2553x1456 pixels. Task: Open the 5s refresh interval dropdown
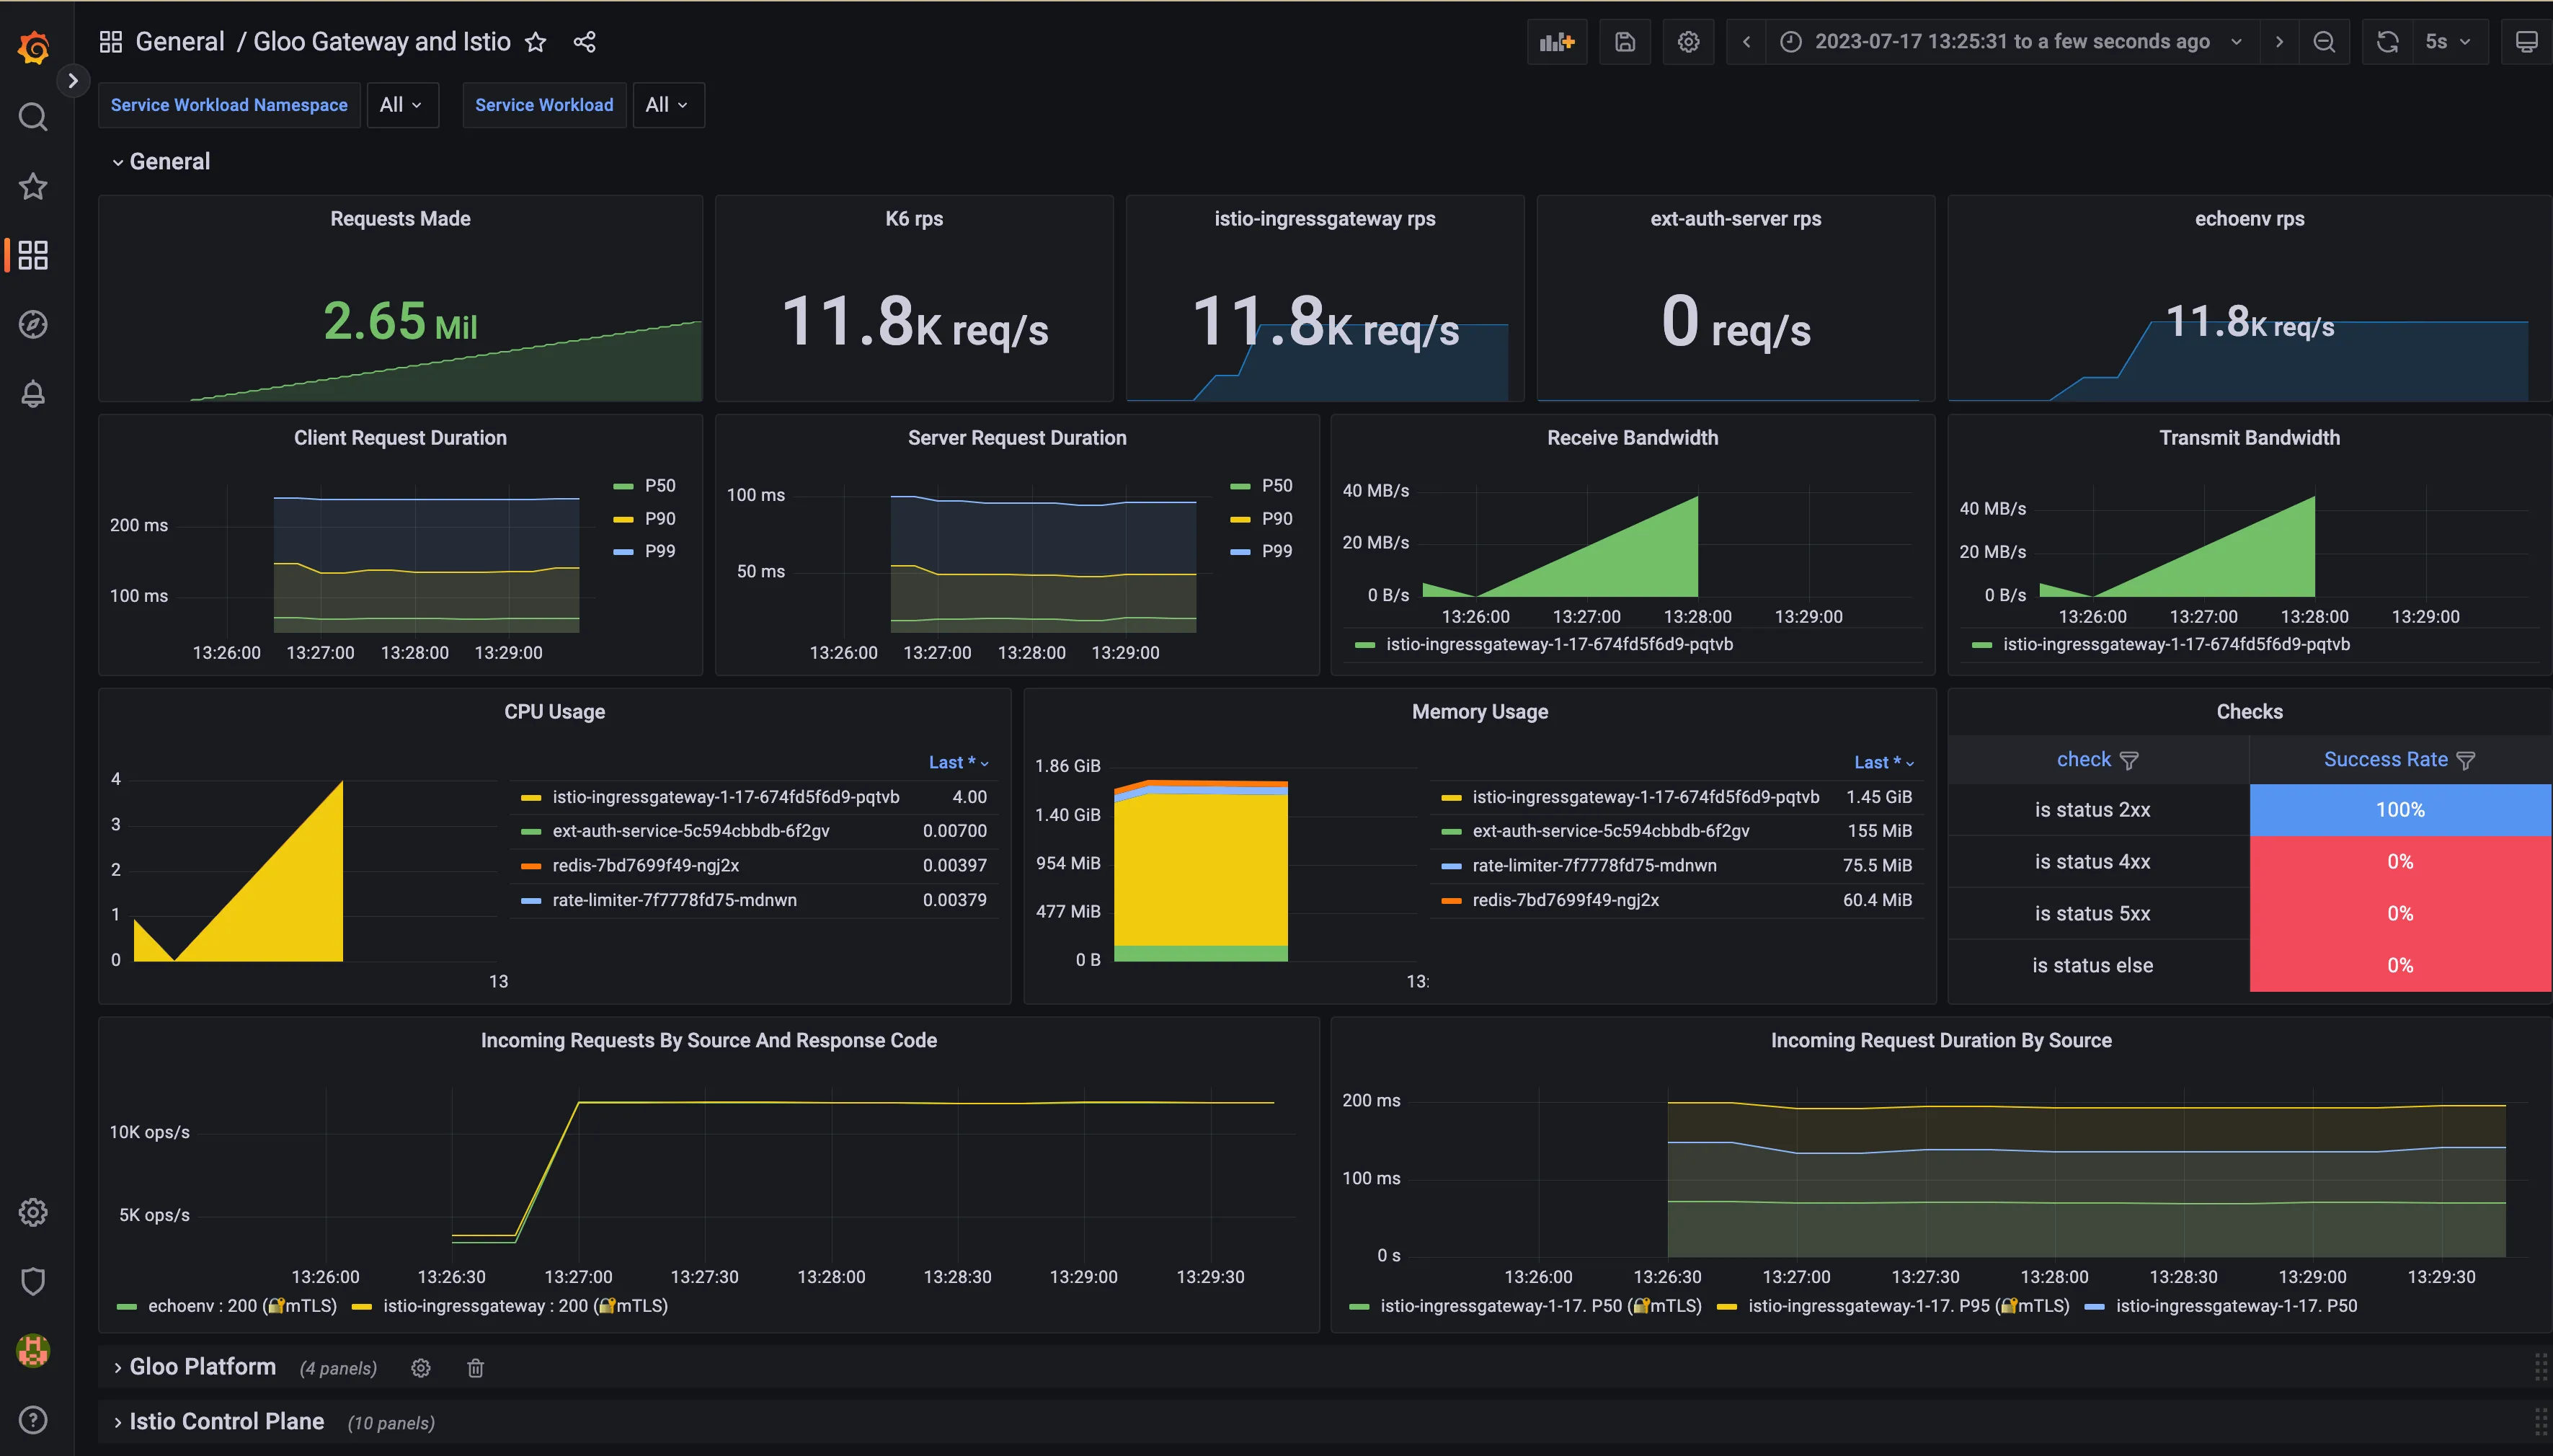click(2449, 42)
